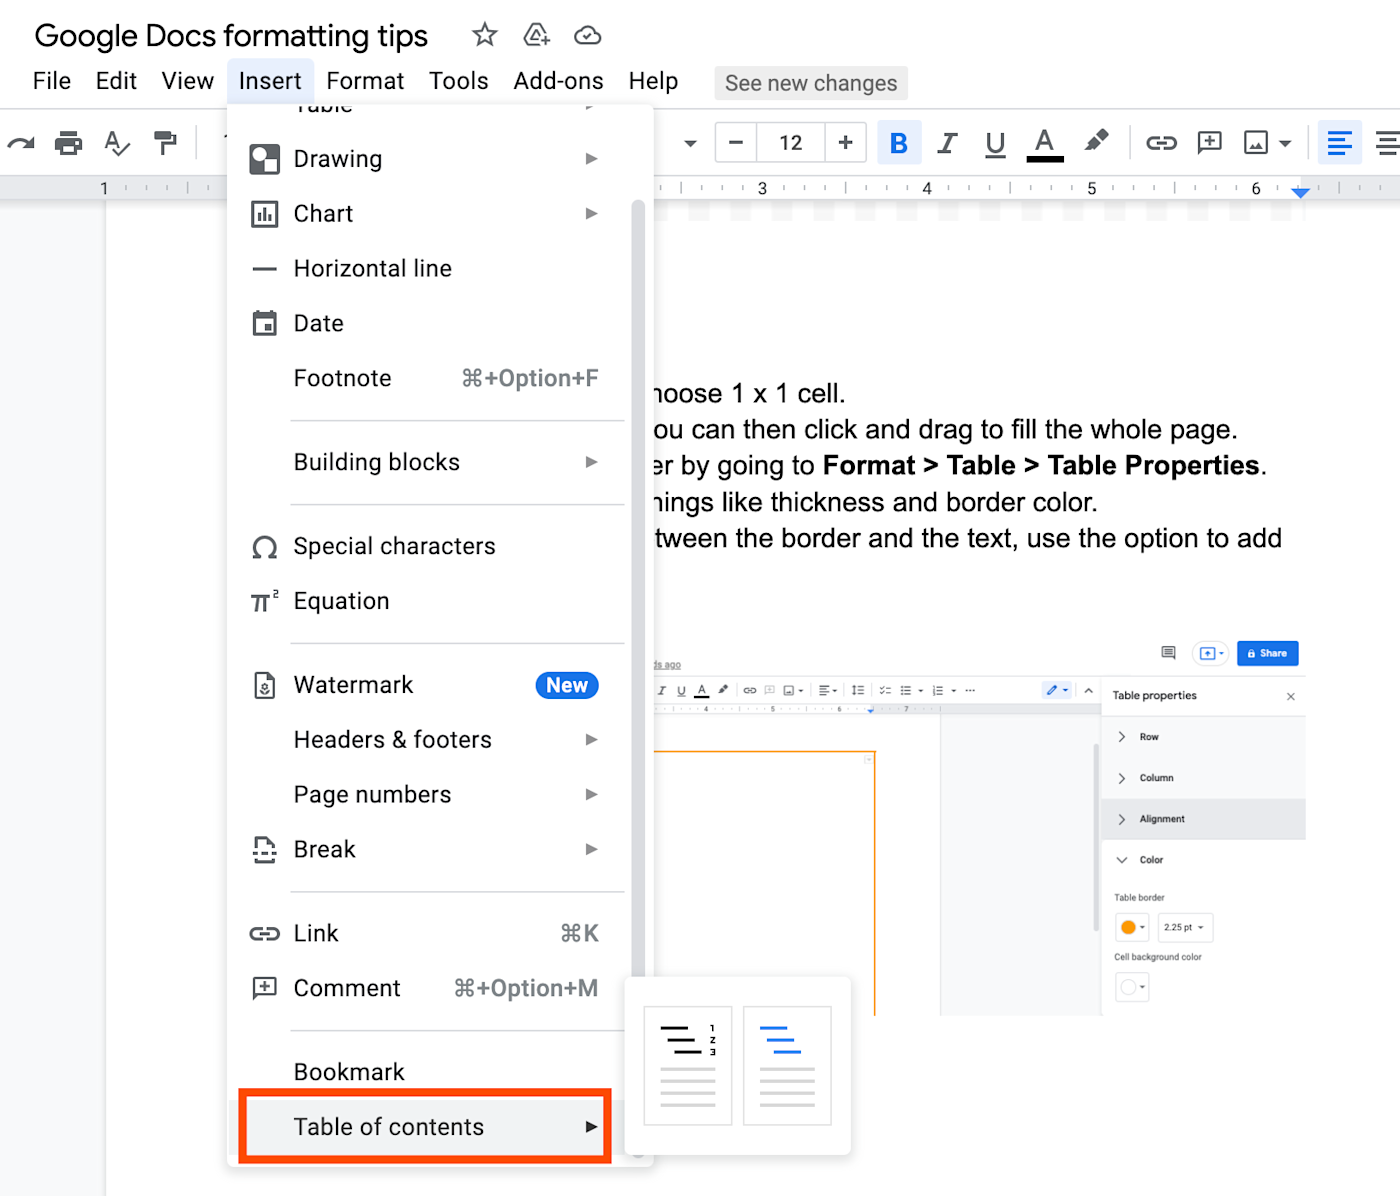The width and height of the screenshot is (1400, 1196).
Task: Run spelling and grammar check icon
Action: click(117, 143)
